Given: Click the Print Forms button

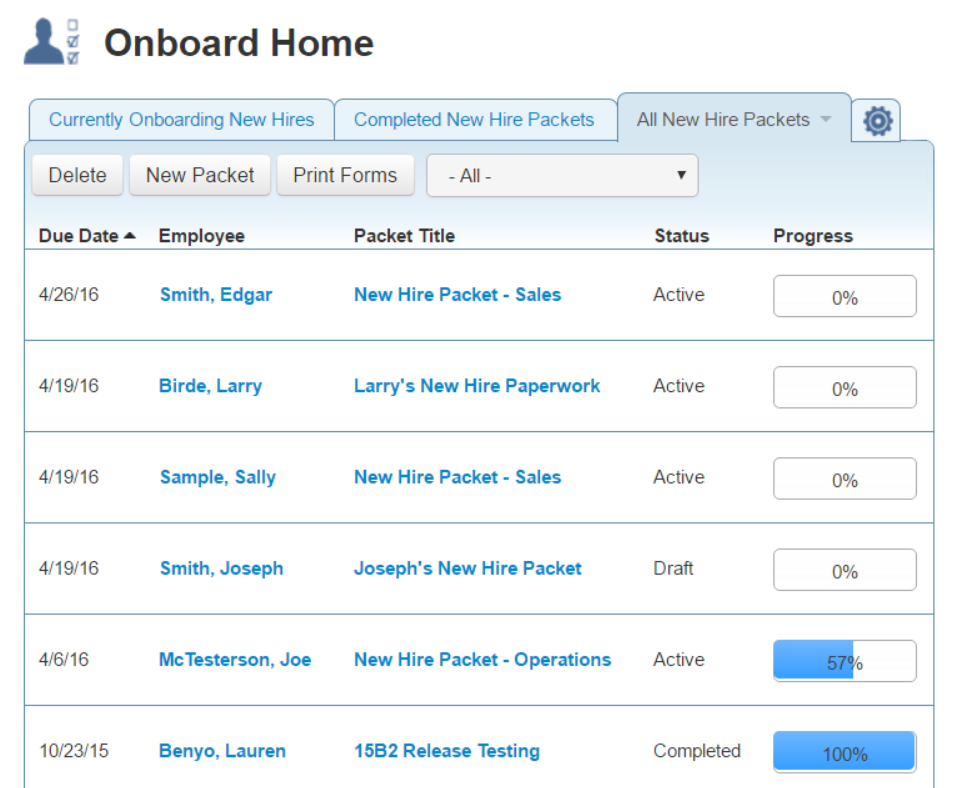Looking at the screenshot, I should [x=345, y=175].
